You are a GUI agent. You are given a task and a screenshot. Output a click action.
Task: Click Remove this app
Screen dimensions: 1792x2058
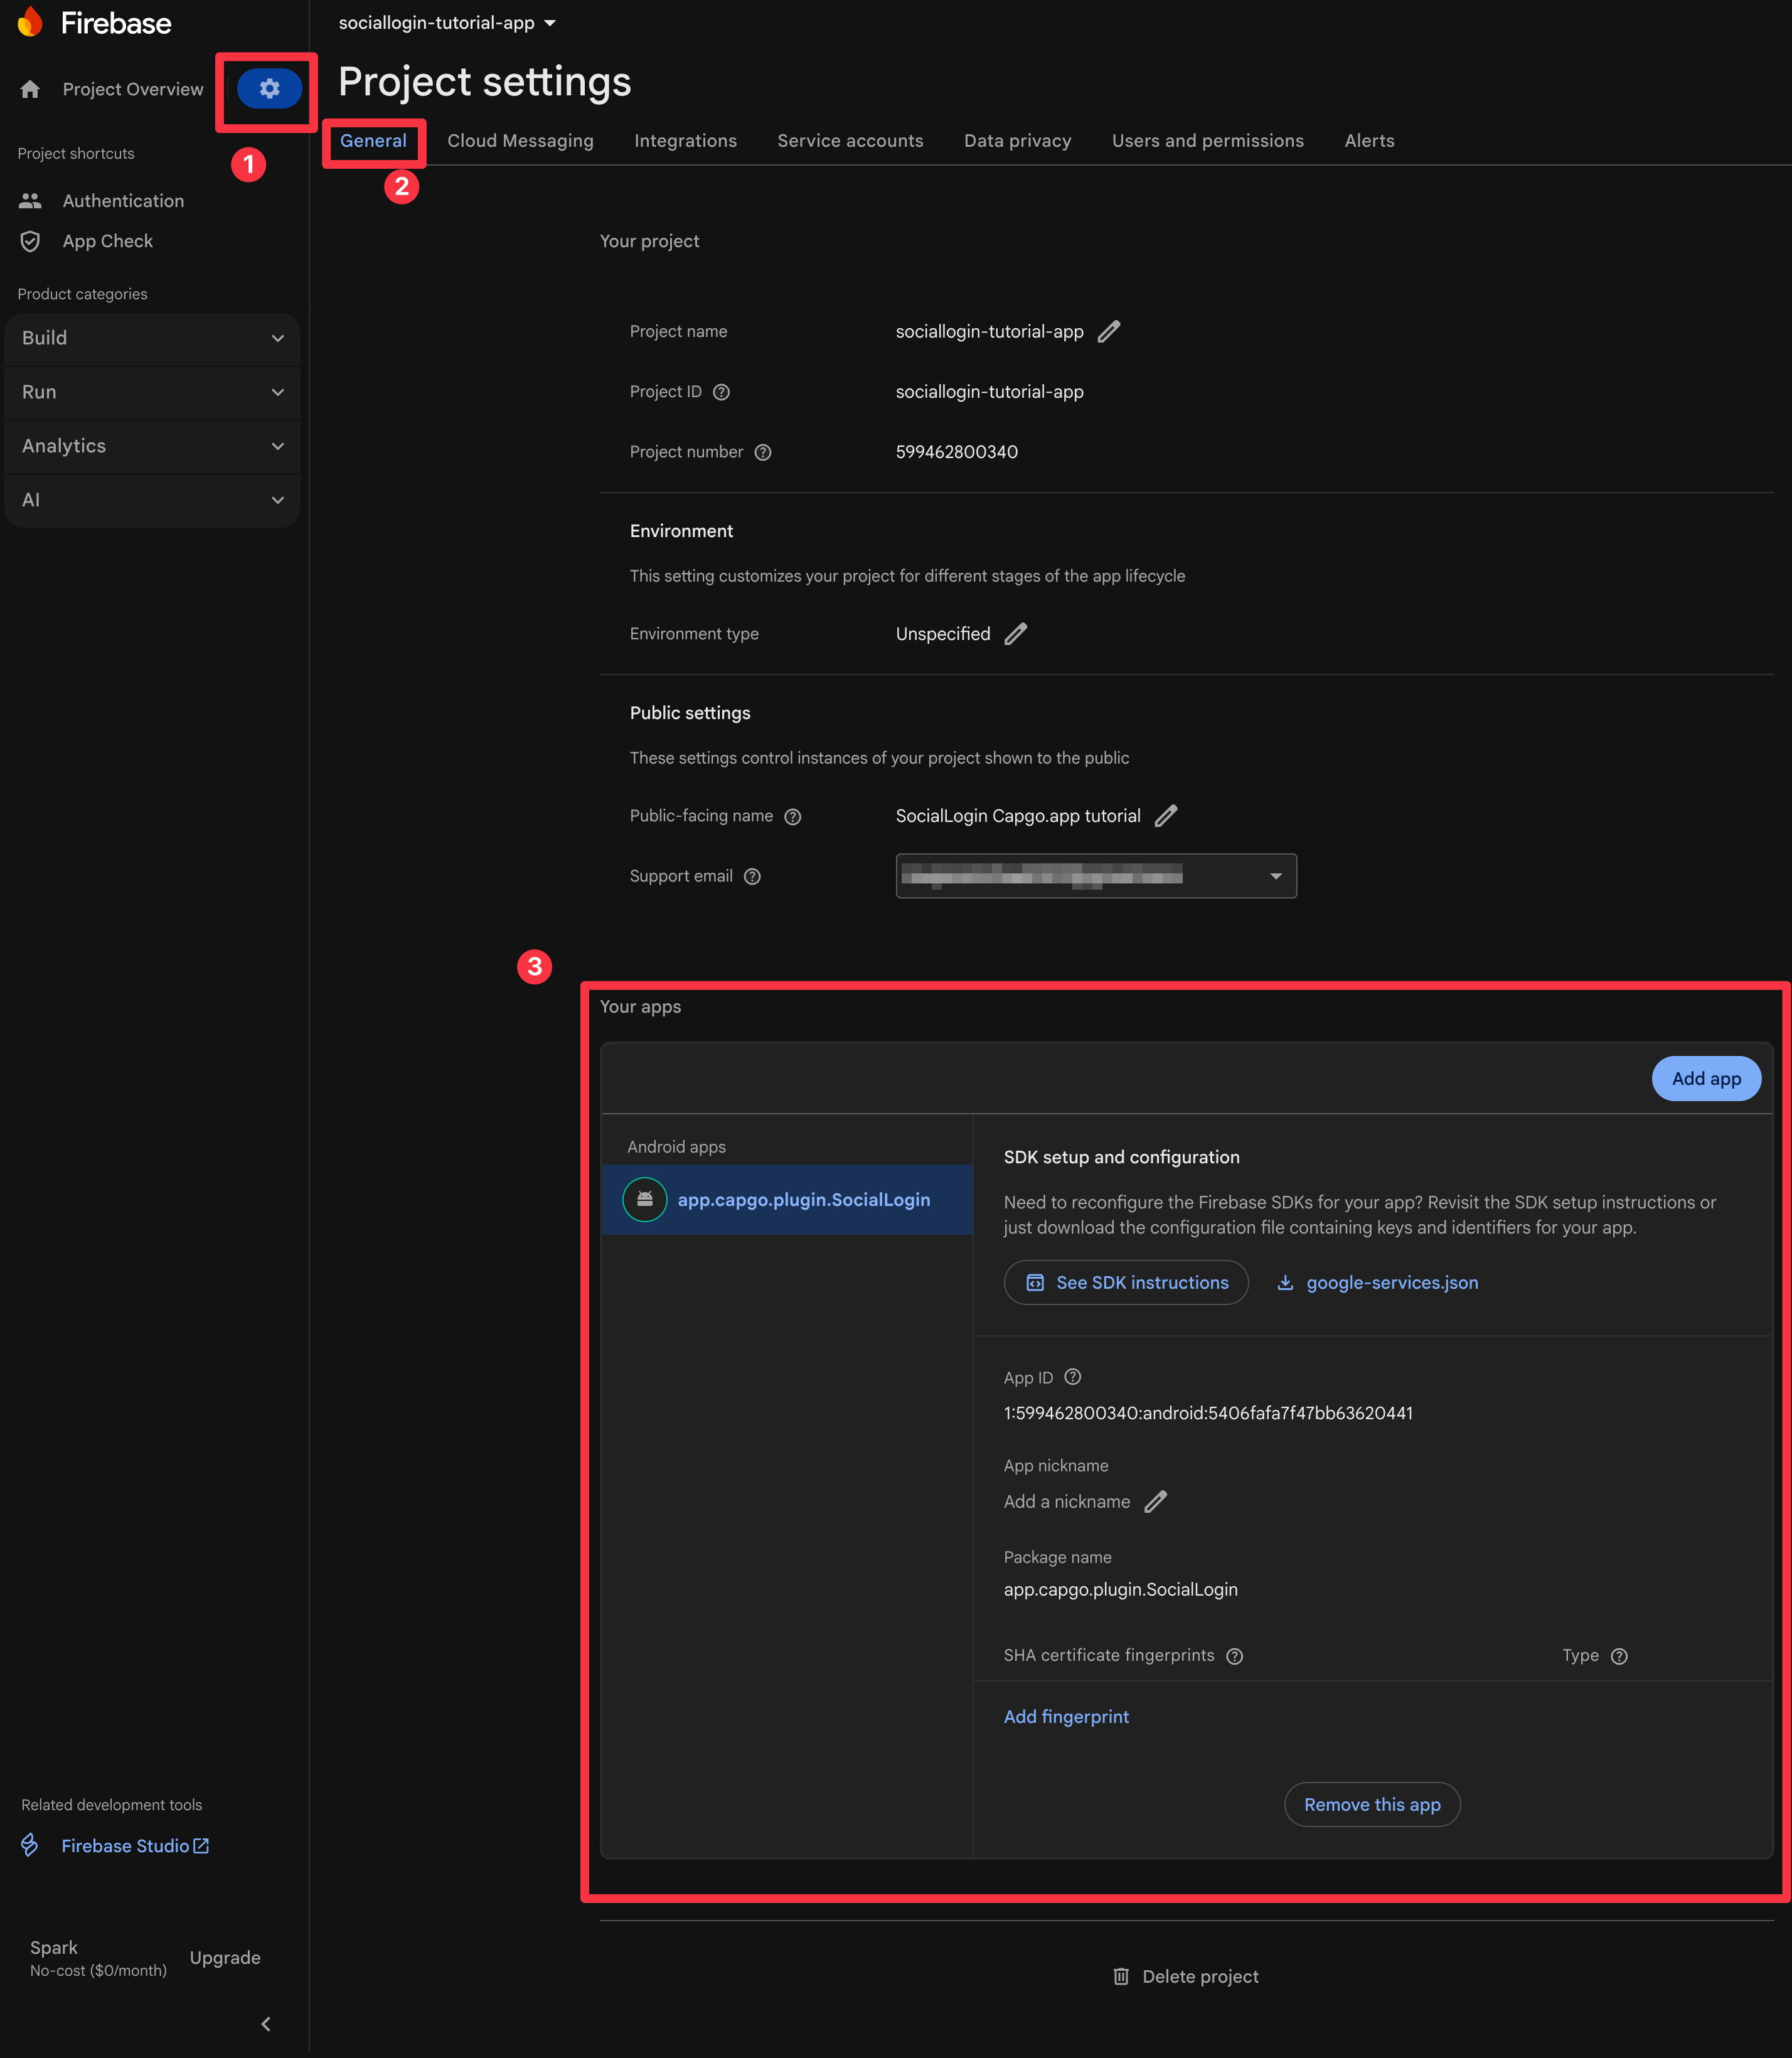click(1372, 1804)
